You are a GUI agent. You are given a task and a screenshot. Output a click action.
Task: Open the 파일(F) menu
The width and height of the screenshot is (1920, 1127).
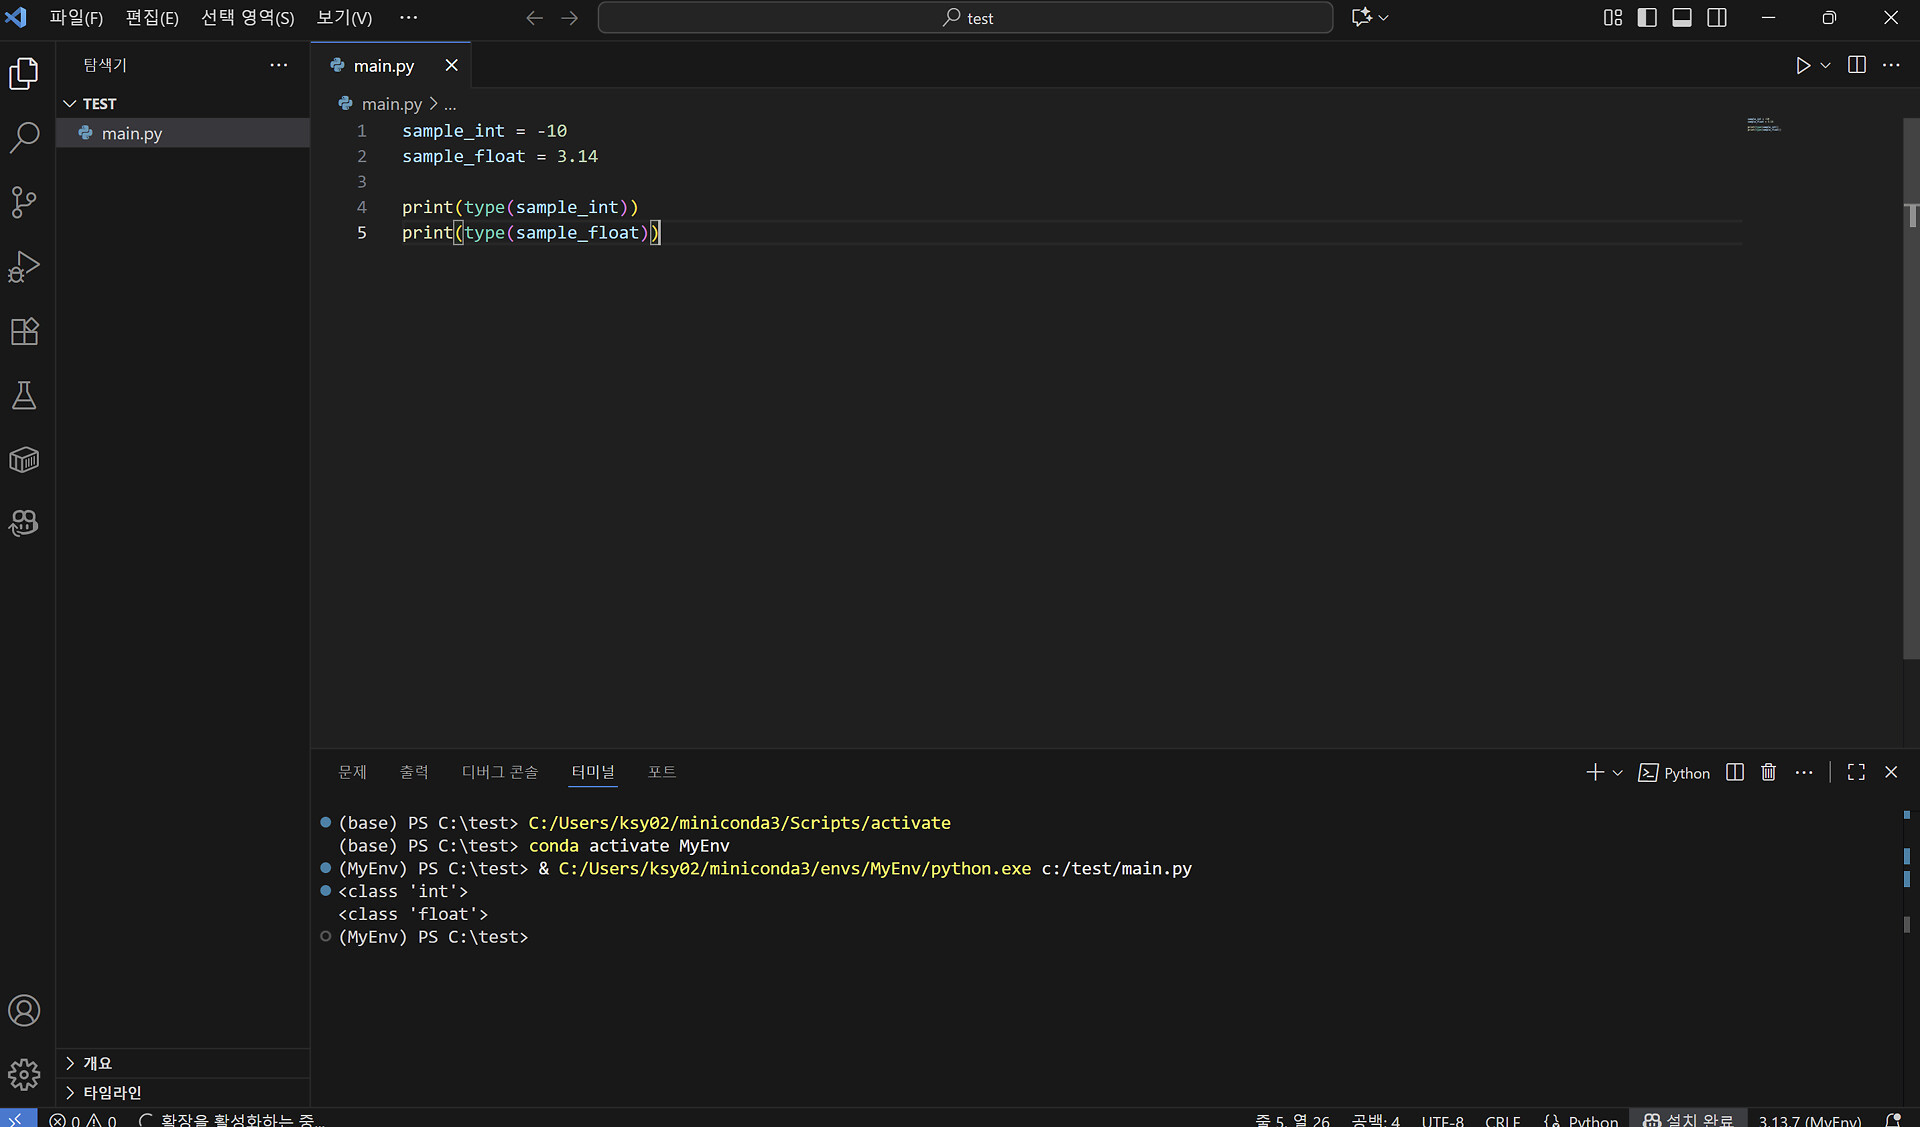point(76,18)
